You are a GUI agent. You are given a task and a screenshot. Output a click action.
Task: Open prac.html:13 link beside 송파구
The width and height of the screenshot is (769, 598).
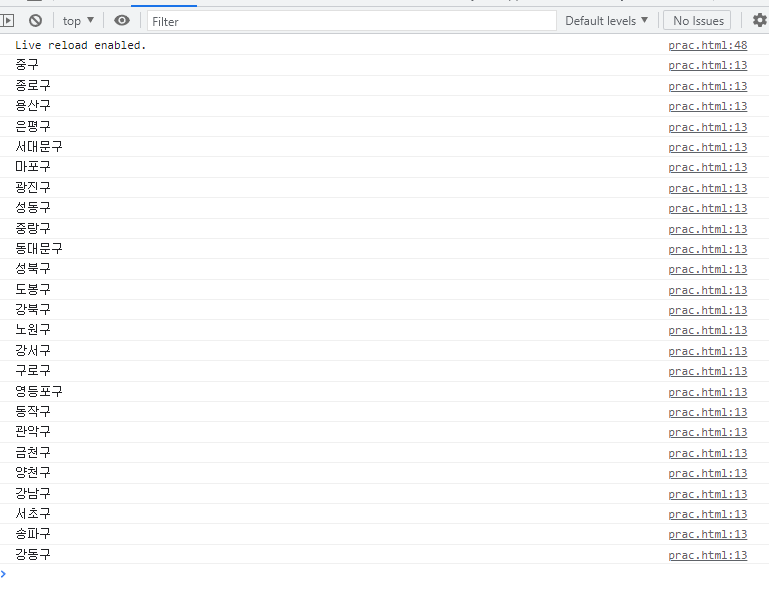[x=708, y=534]
